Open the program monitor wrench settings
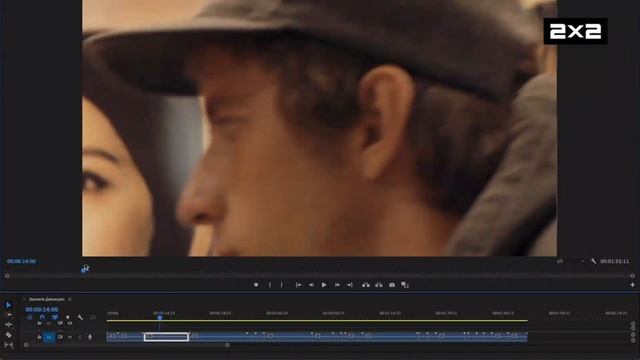The image size is (640, 360). (593, 261)
